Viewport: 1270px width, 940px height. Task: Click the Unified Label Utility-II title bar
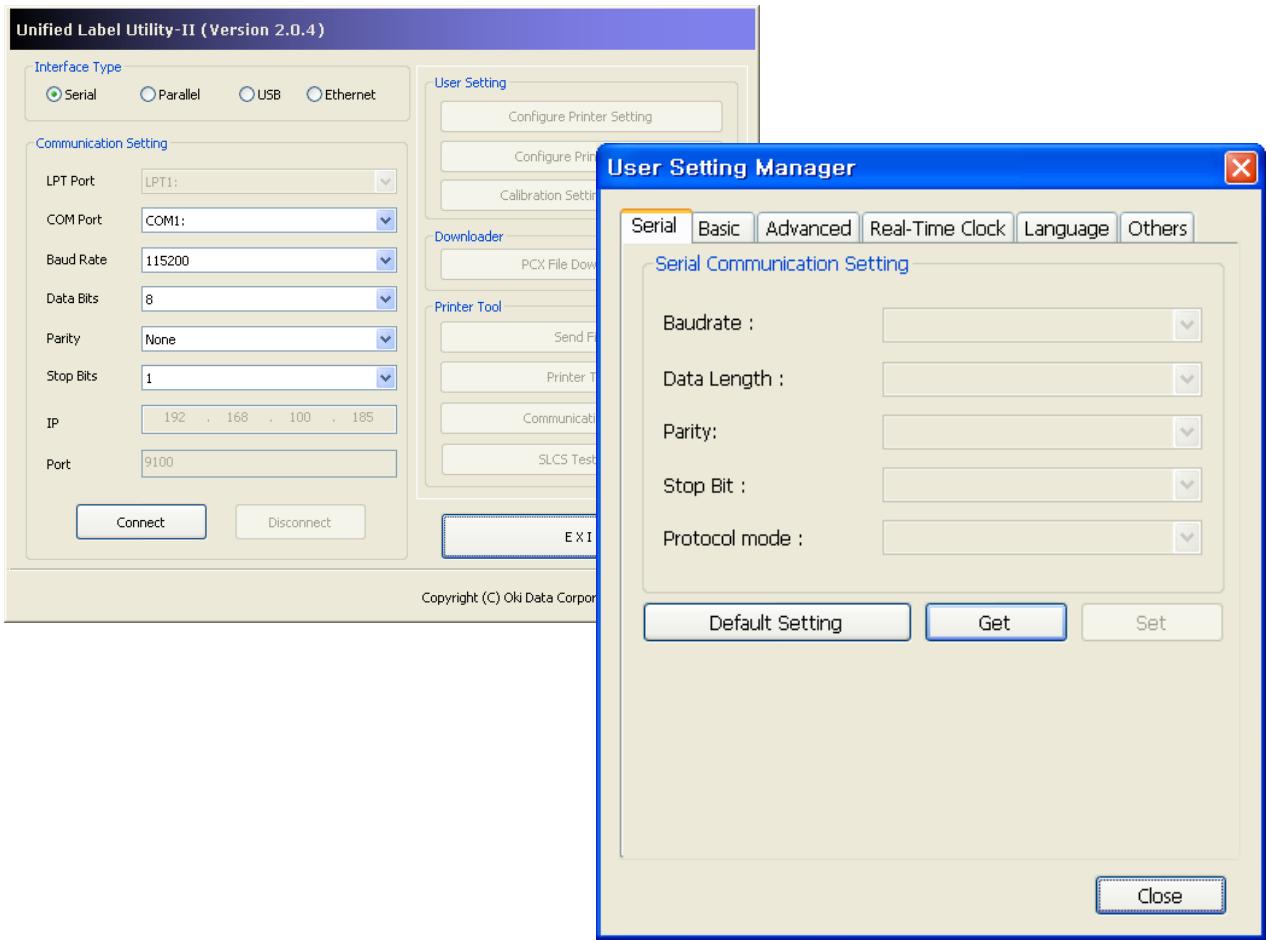tap(380, 27)
